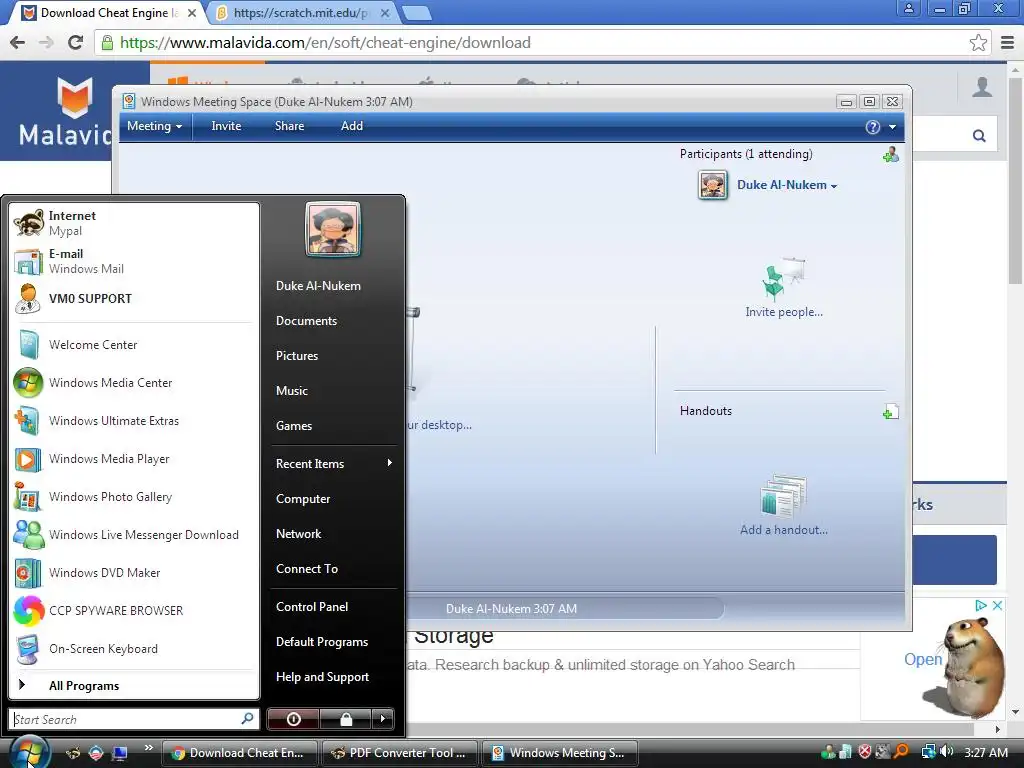
Task: Open Windows Photo Gallery
Action: point(133,496)
